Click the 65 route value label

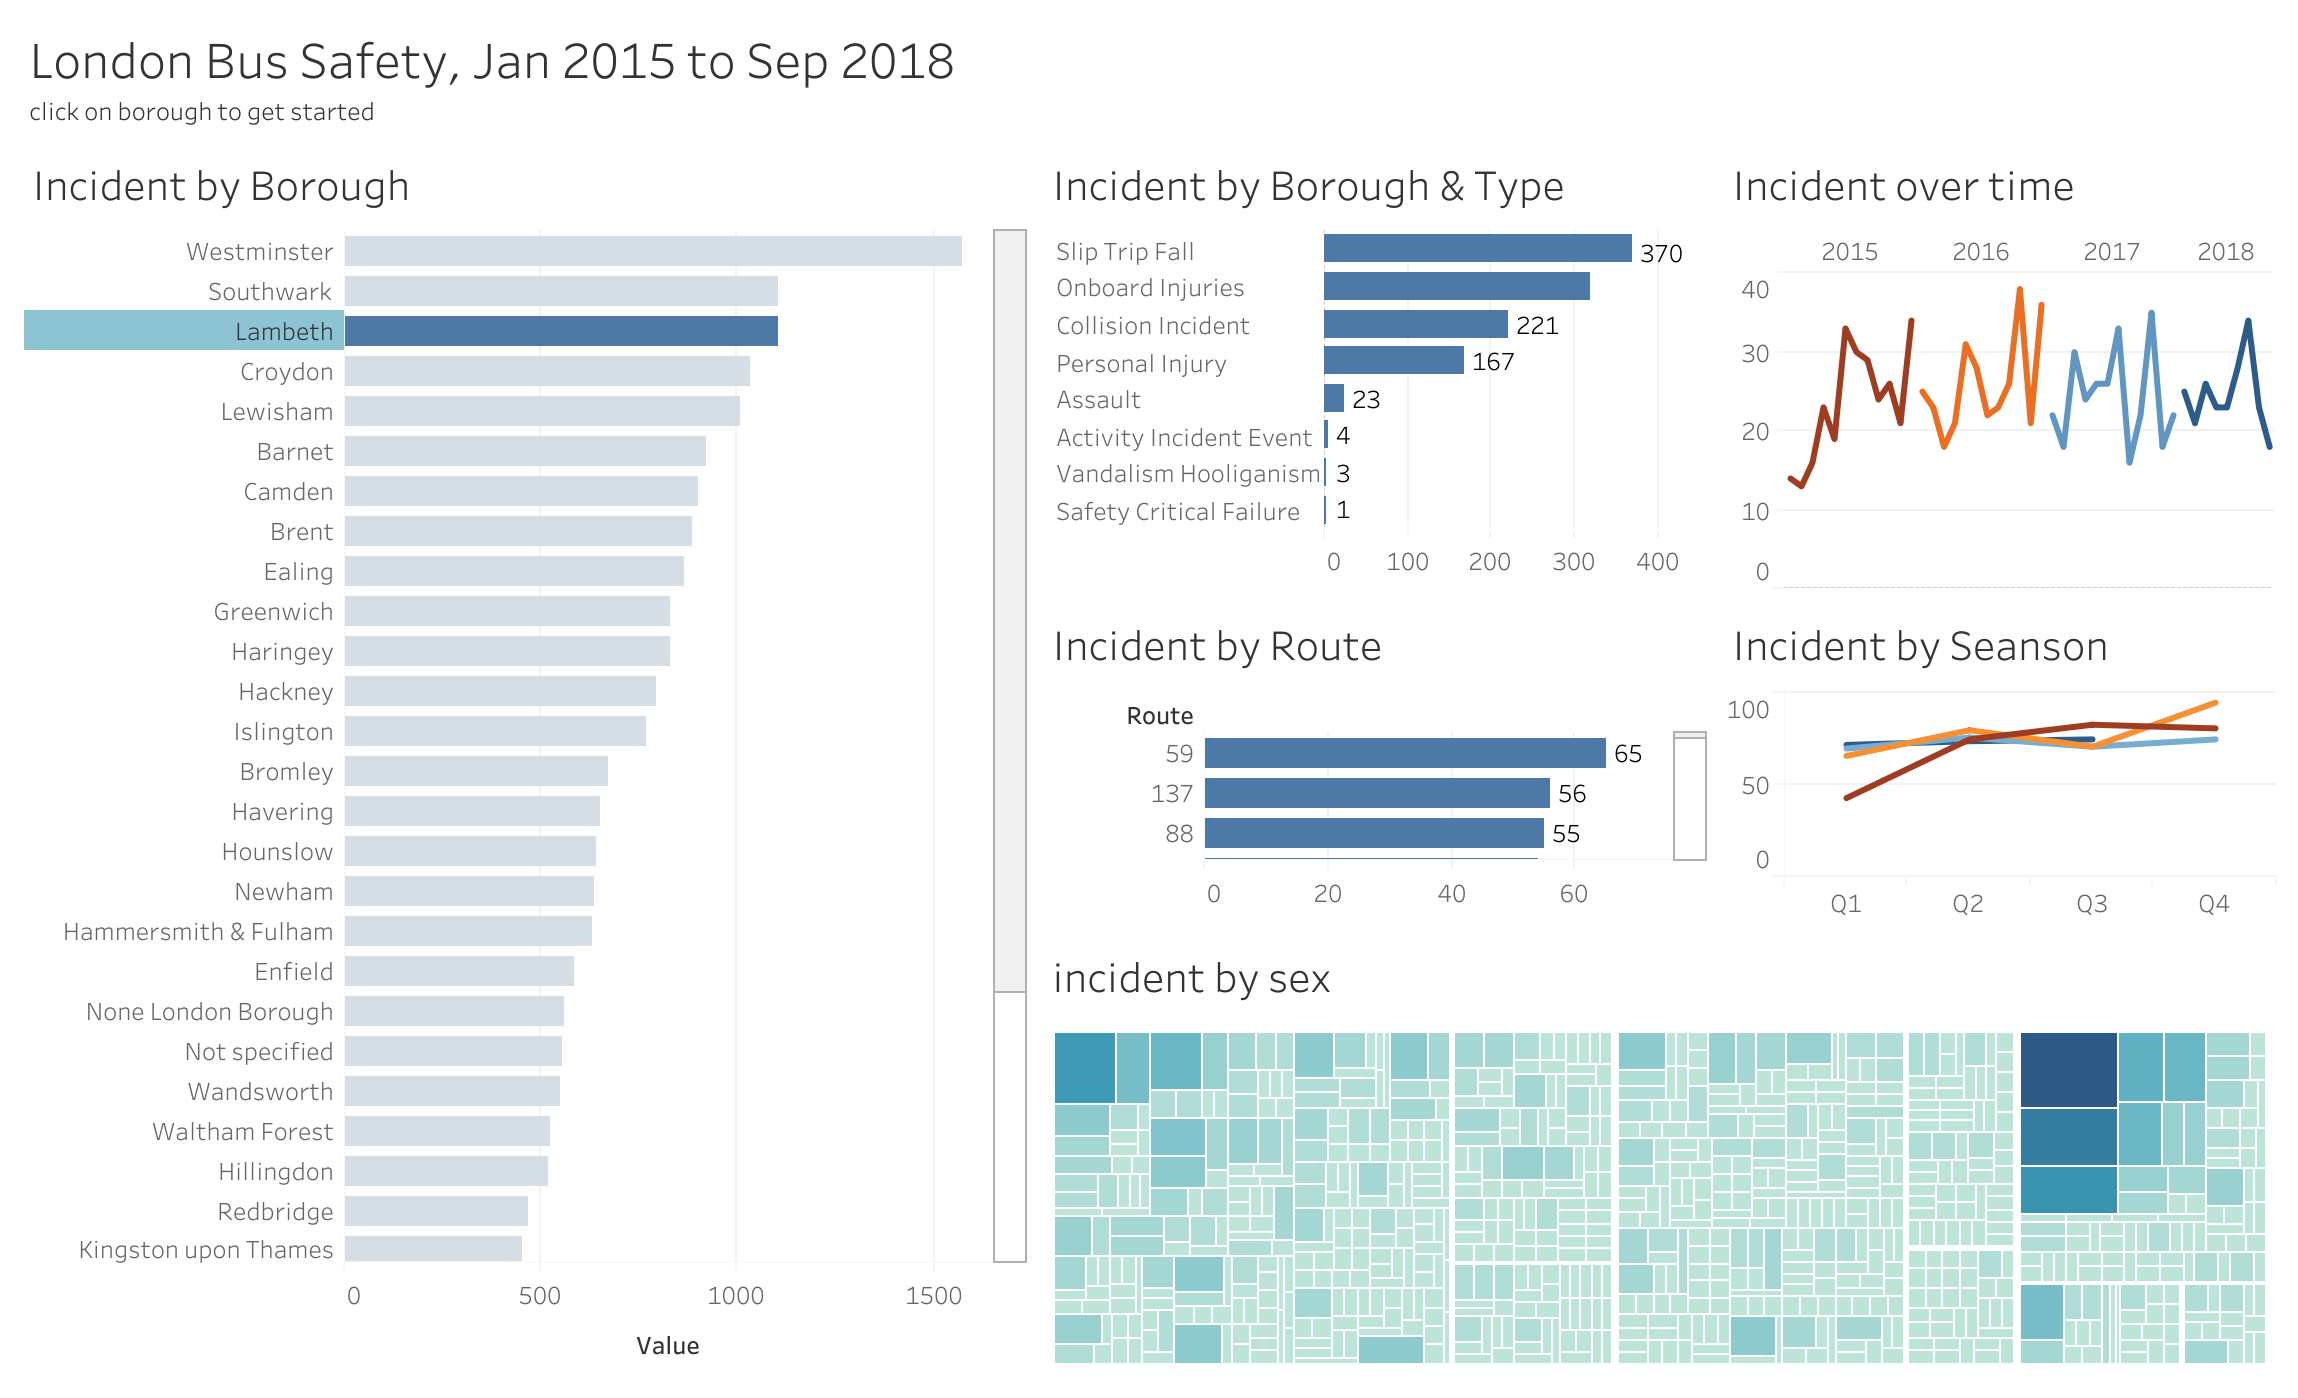[1628, 754]
